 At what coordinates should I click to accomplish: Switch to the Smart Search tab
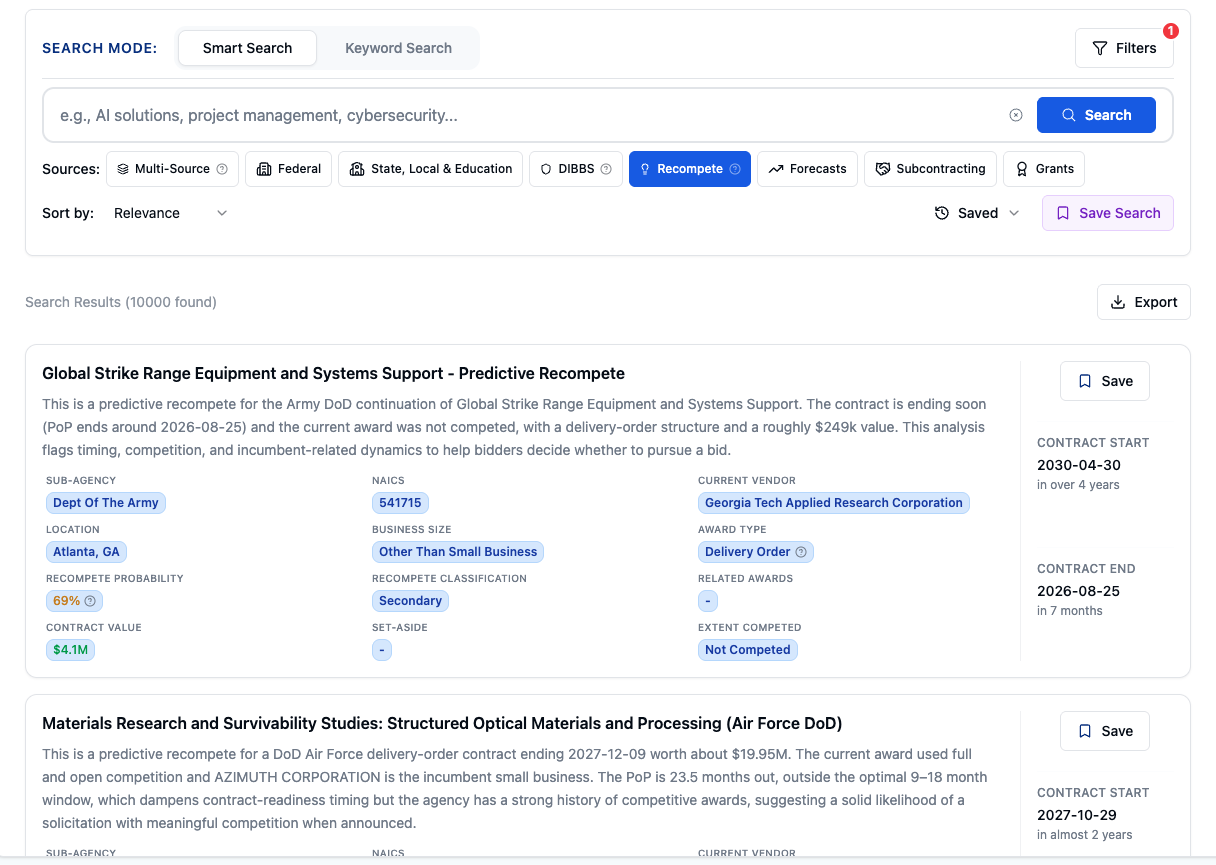(247, 47)
